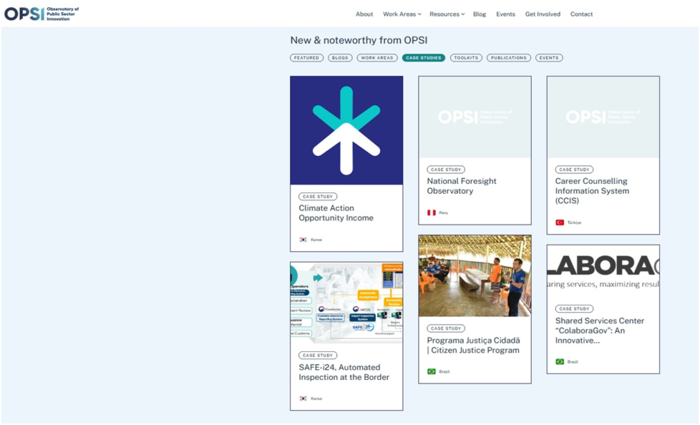The width and height of the screenshot is (700, 425).
Task: Open the Citizen Justice Program photo thumbnail
Action: click(x=474, y=275)
